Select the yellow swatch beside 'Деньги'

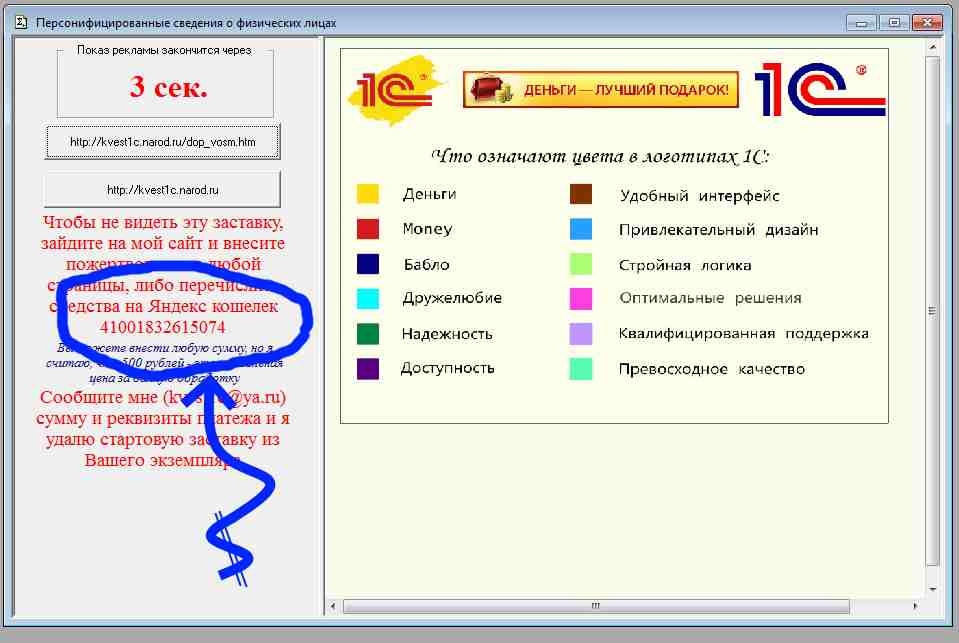tap(368, 194)
